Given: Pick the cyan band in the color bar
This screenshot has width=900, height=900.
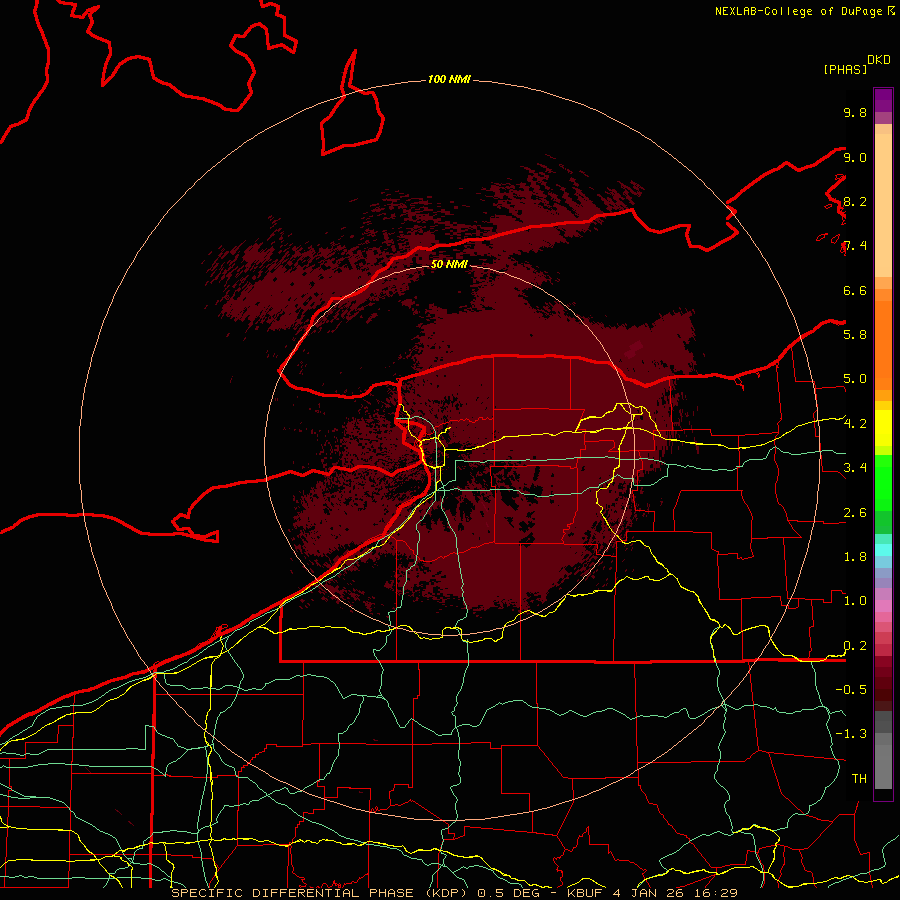Looking at the screenshot, I should pos(883,549).
